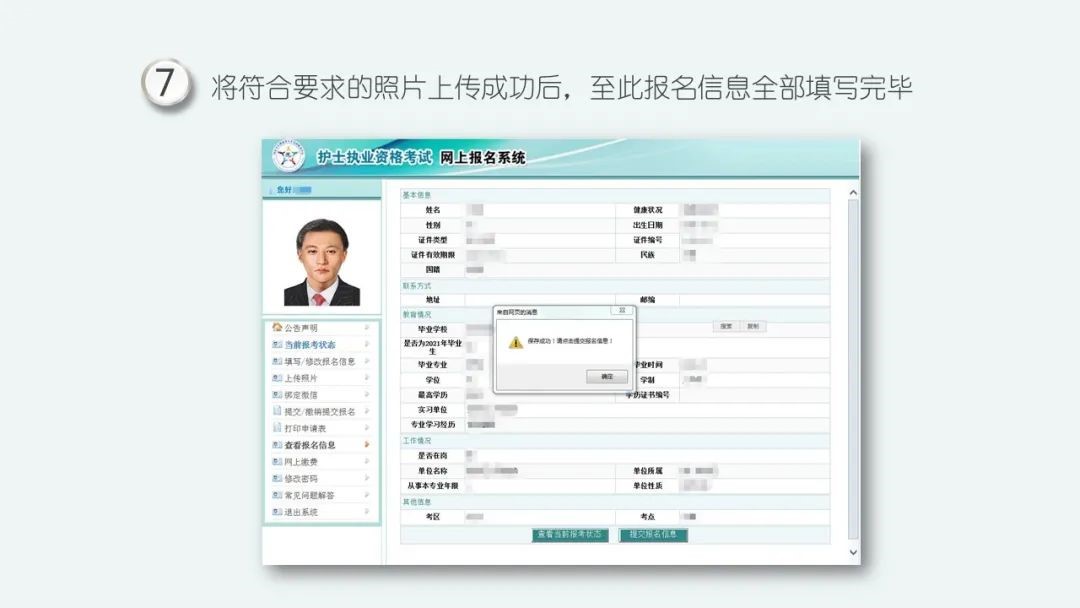Click the 提交报名信息 button
This screenshot has width=1080, height=608.
pyautogui.click(x=654, y=535)
